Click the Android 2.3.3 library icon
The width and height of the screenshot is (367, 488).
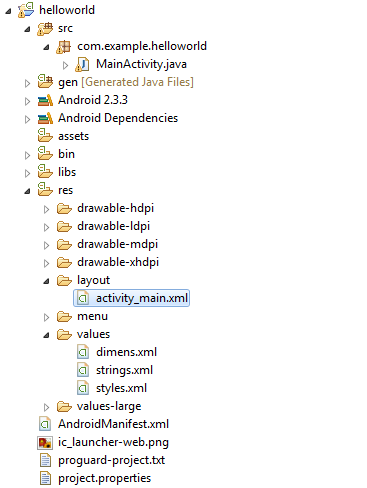pos(45,100)
